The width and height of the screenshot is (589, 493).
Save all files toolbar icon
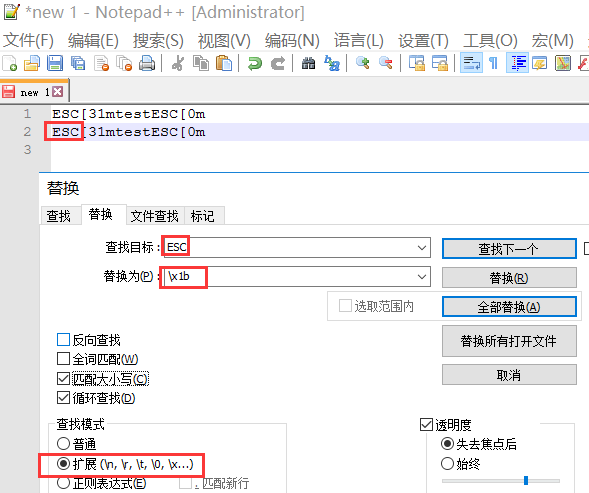click(78, 63)
